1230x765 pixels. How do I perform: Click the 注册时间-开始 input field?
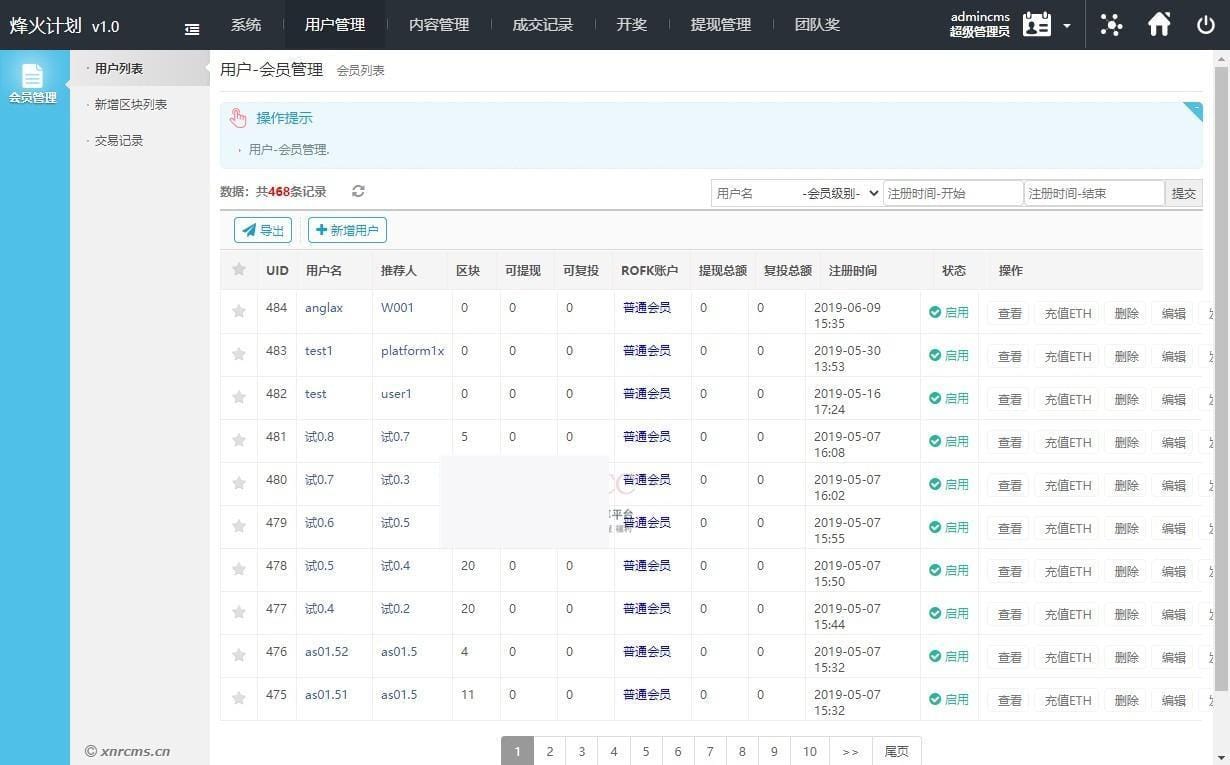(x=950, y=192)
